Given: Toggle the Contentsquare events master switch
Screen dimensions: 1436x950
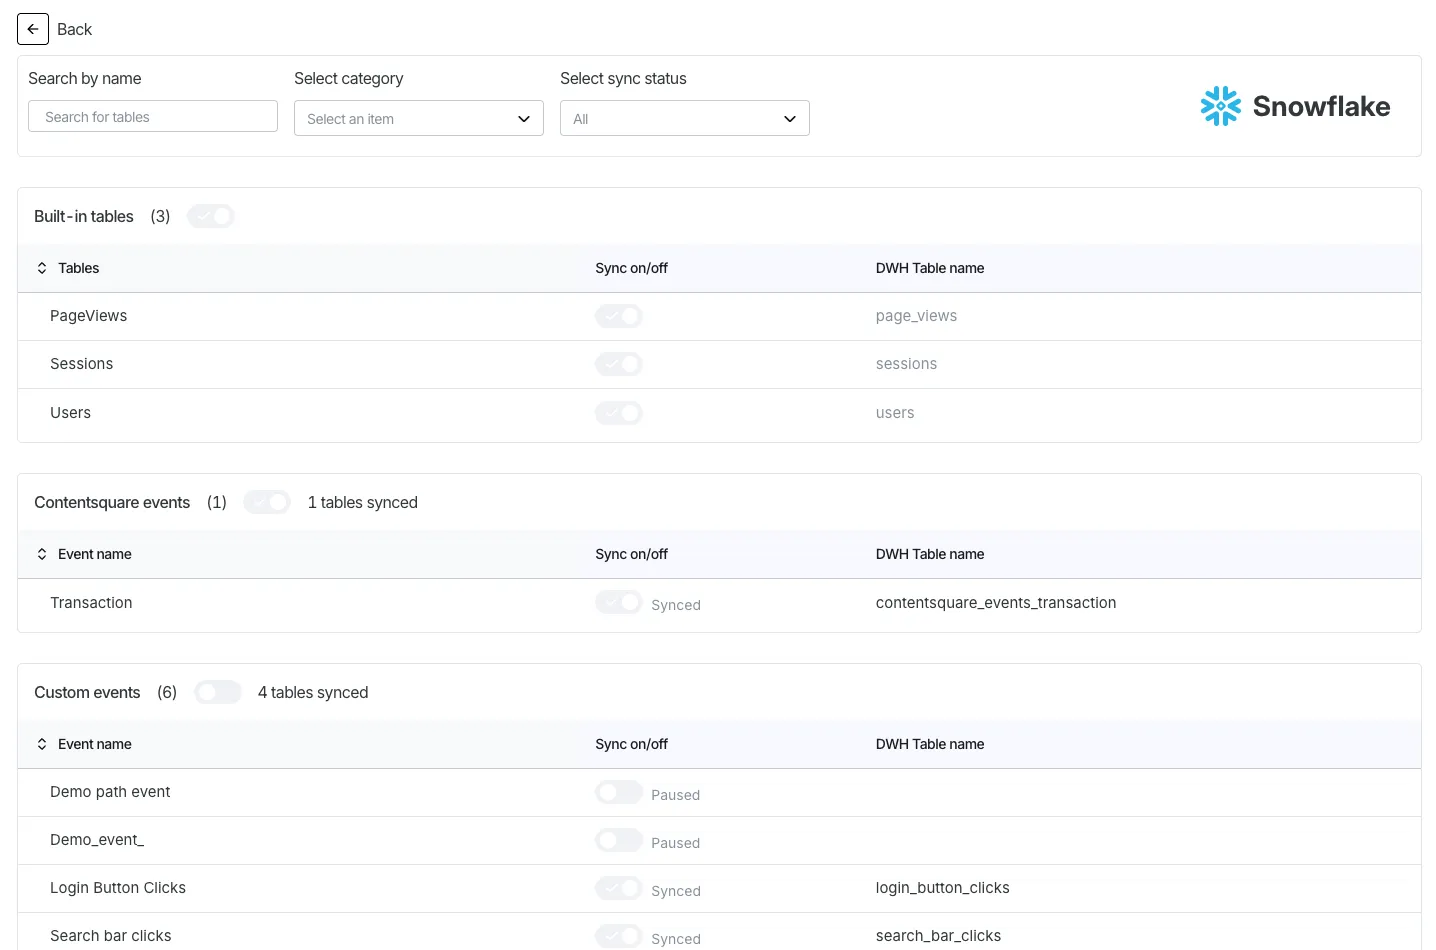Looking at the screenshot, I should (266, 502).
